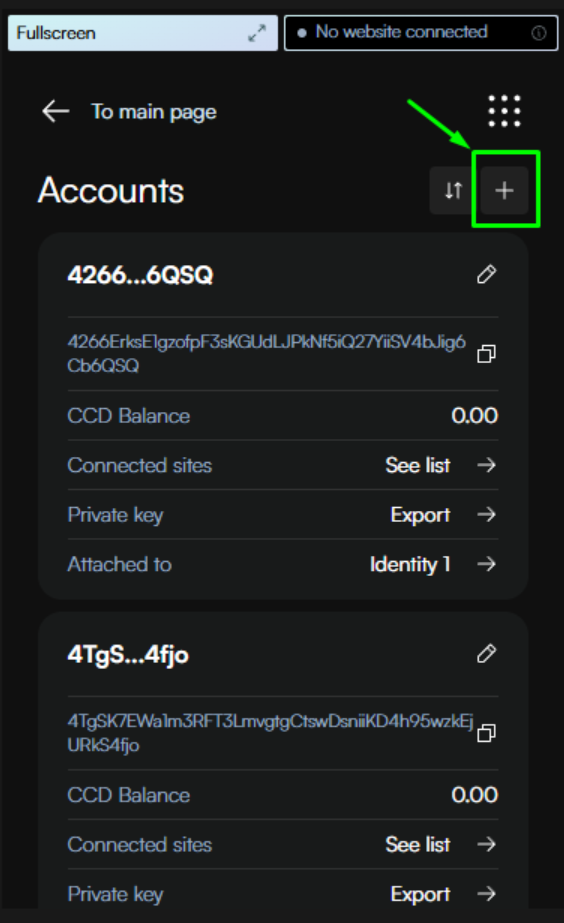Click the sort accounts arrows icon
564x923 pixels.
(453, 190)
